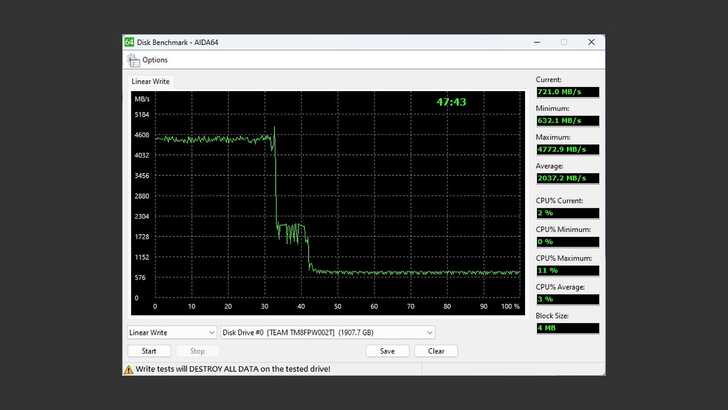Maximize the Disk Benchmark window
This screenshot has width=728, height=410.
click(563, 42)
